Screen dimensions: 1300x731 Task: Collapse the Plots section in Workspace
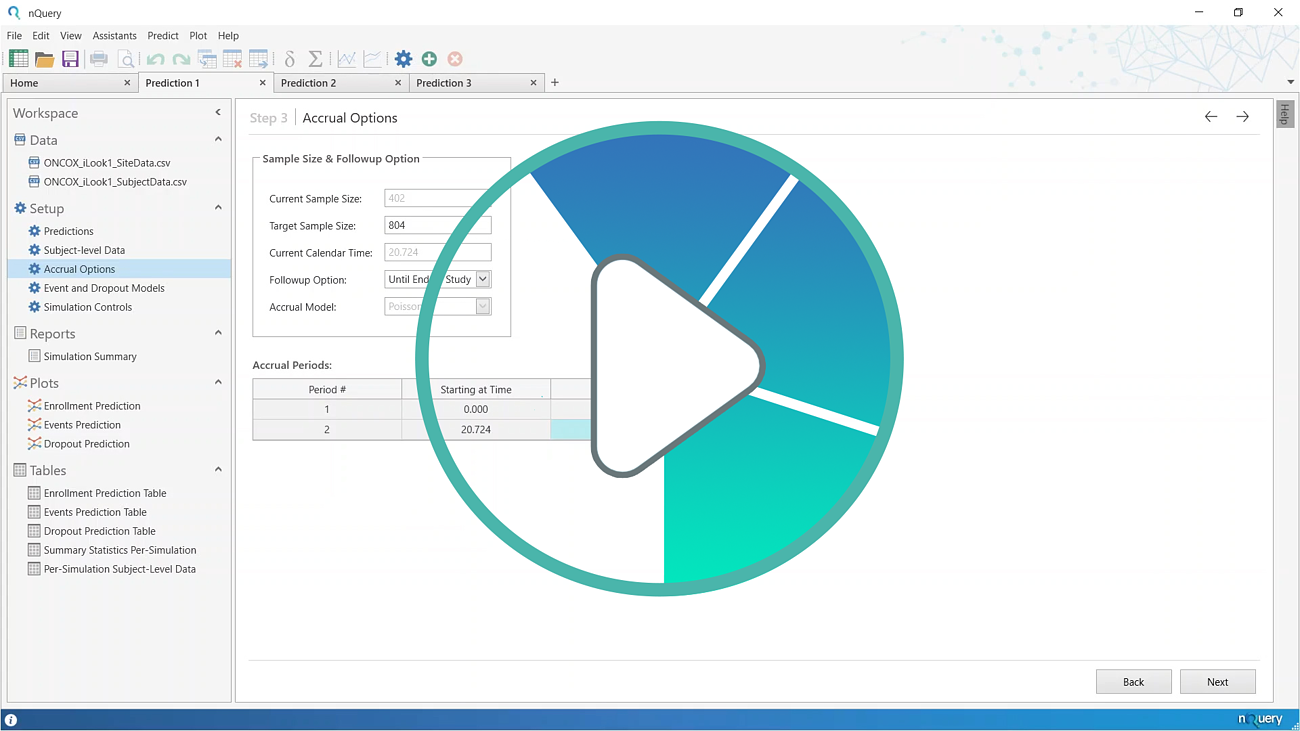pyautogui.click(x=218, y=383)
